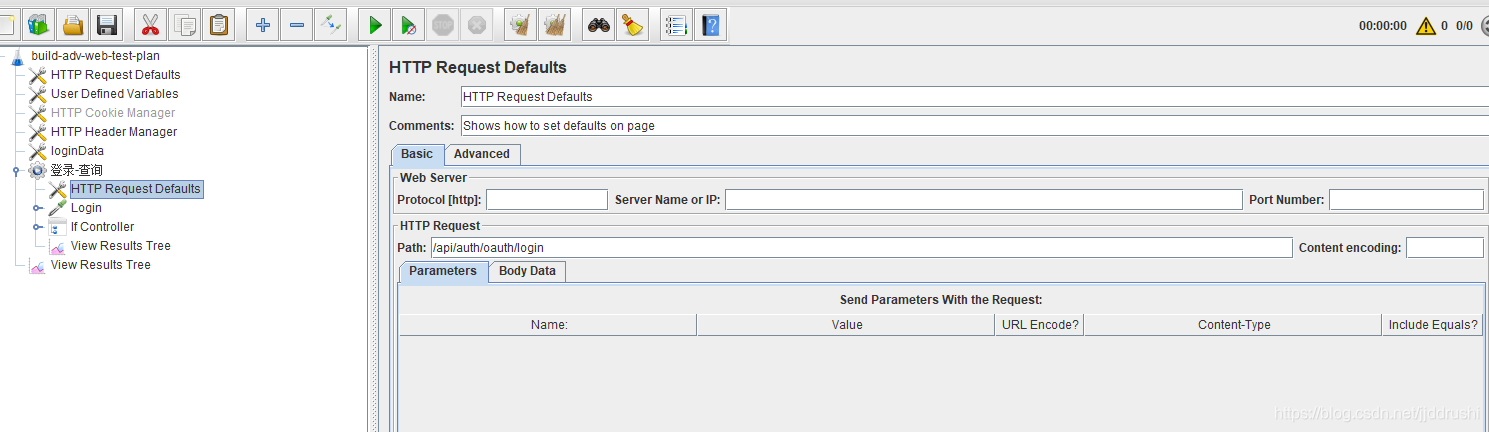Image resolution: width=1489 pixels, height=432 pixels.
Task: Click the Clear All double broom icon
Action: coord(555,25)
